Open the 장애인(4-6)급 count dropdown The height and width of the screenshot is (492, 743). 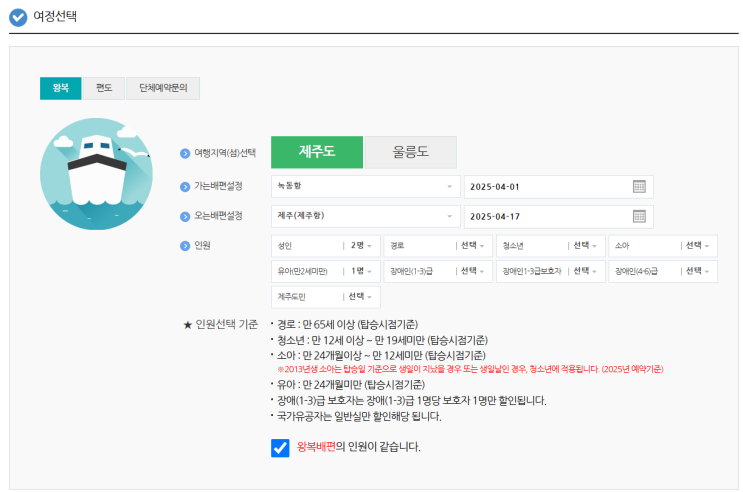(x=663, y=272)
